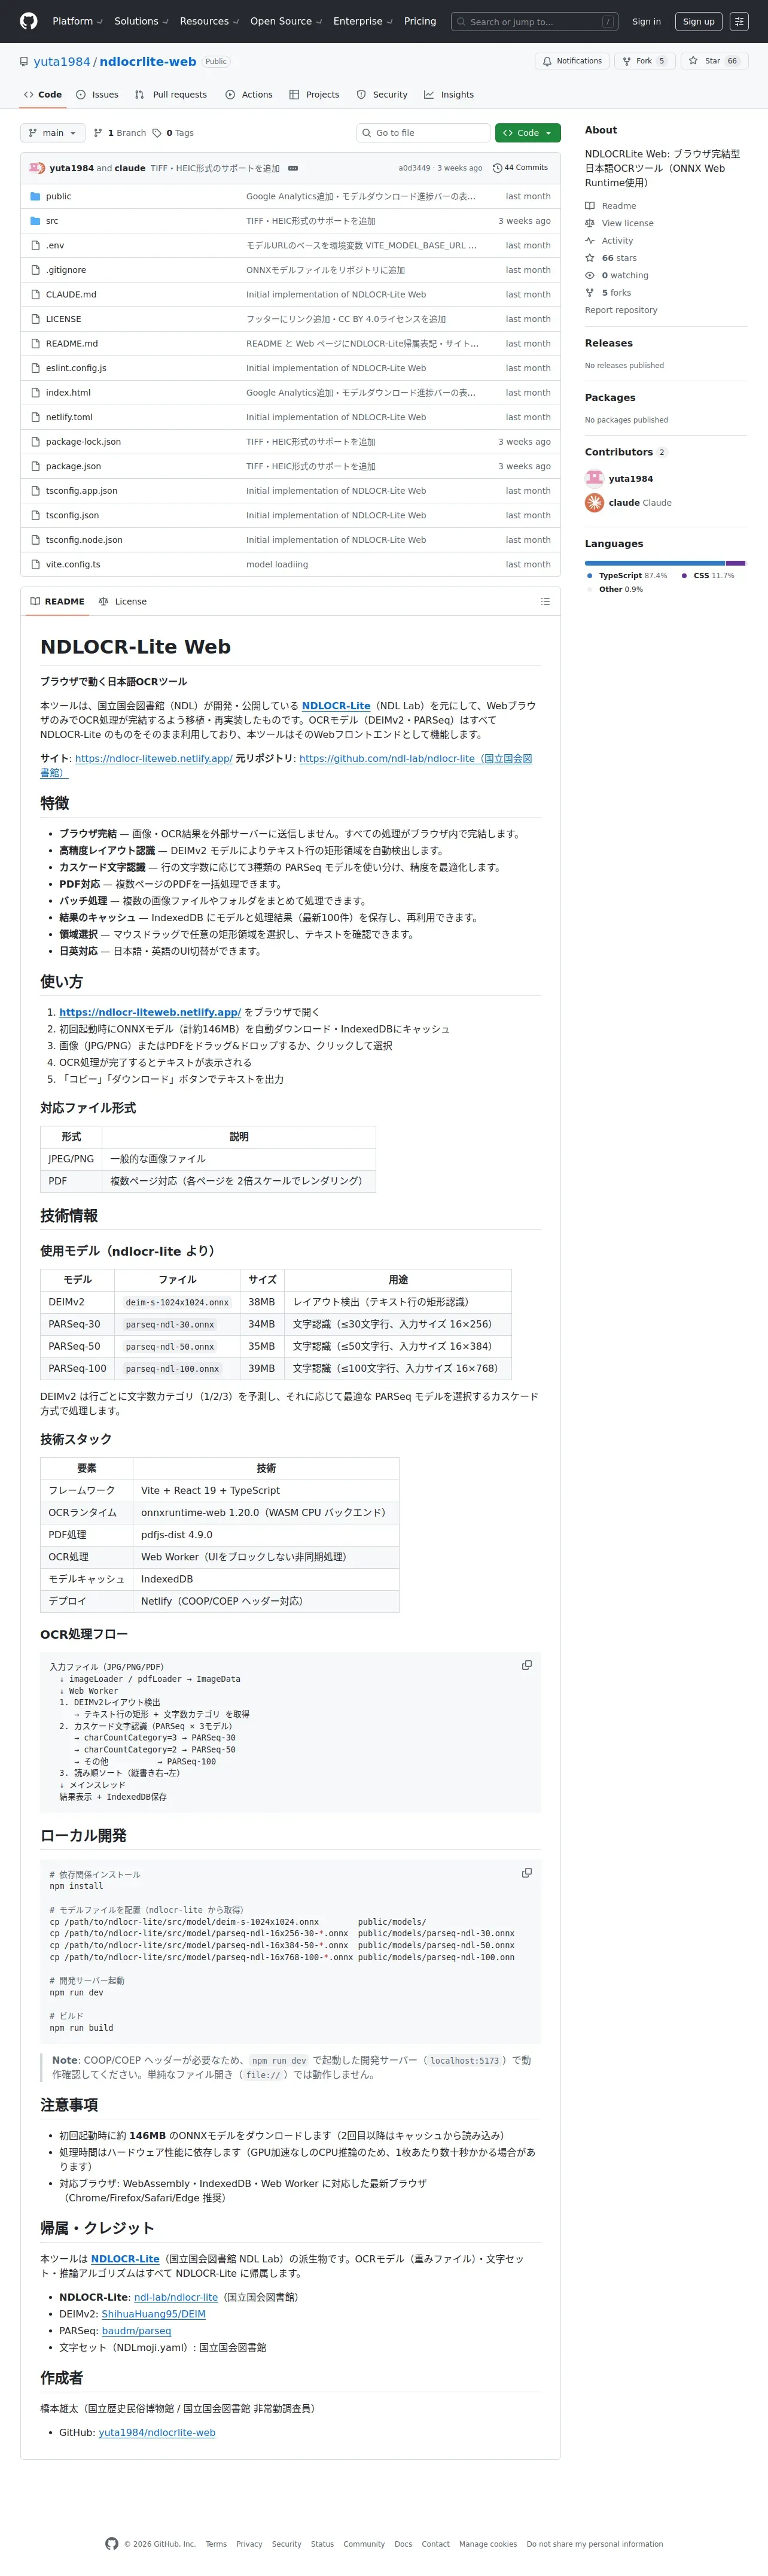The image size is (768, 2576).
Task: Open the Insights tab
Action: pos(449,95)
